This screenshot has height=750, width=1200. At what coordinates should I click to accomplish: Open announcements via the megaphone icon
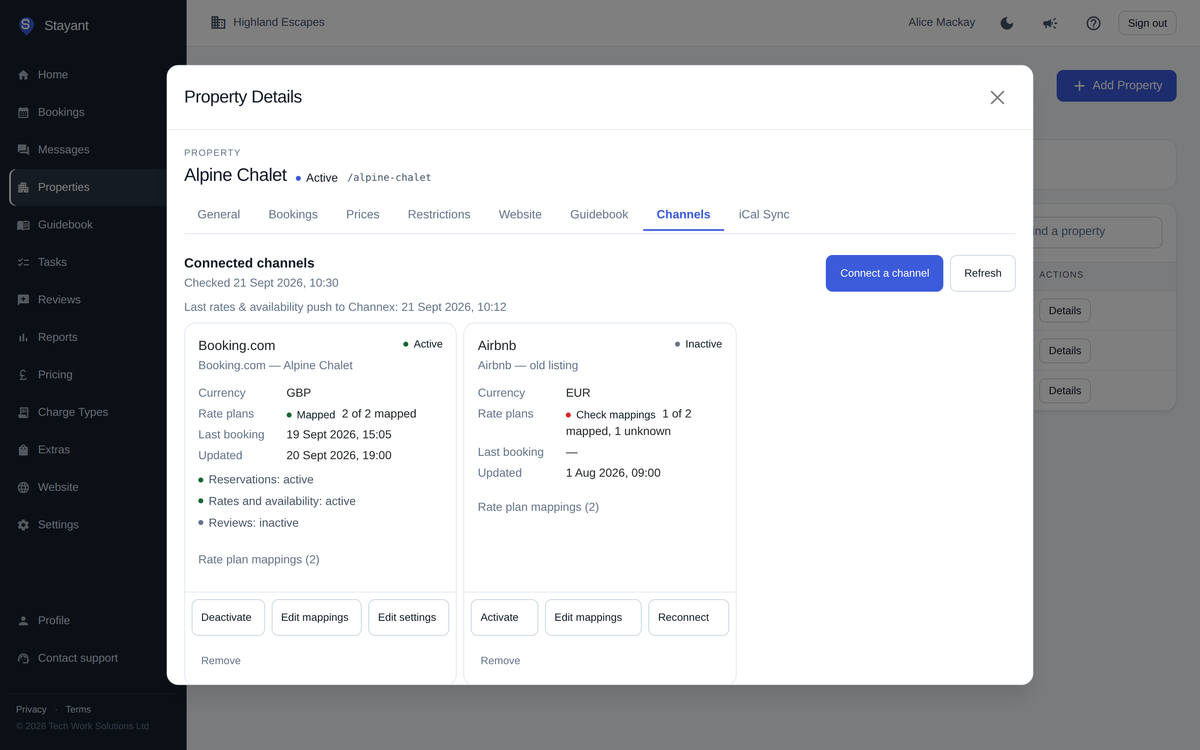(x=1050, y=23)
